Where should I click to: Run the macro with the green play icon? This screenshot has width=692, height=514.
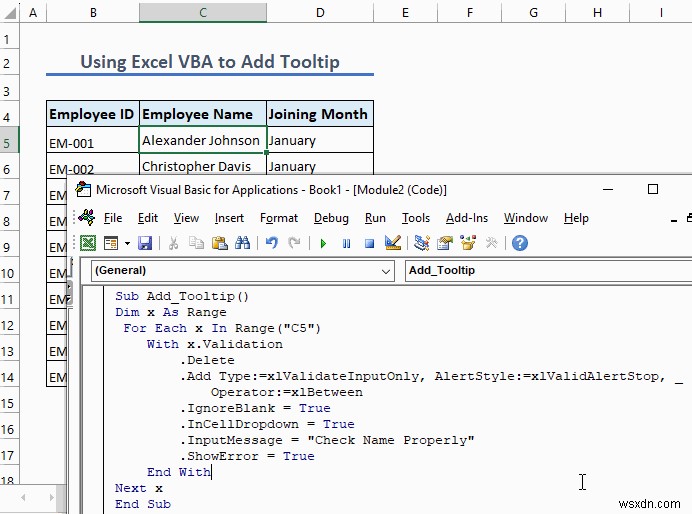323,243
